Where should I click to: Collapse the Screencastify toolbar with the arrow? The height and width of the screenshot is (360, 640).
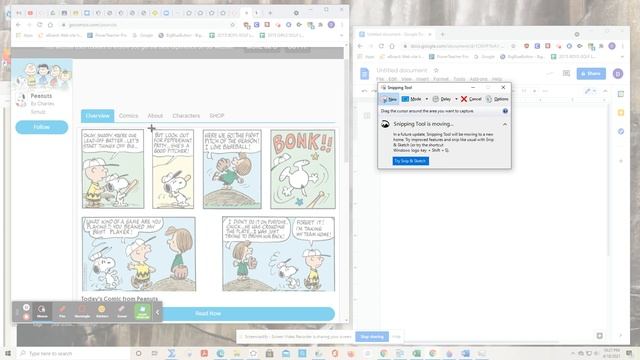pyautogui.click(x=158, y=312)
